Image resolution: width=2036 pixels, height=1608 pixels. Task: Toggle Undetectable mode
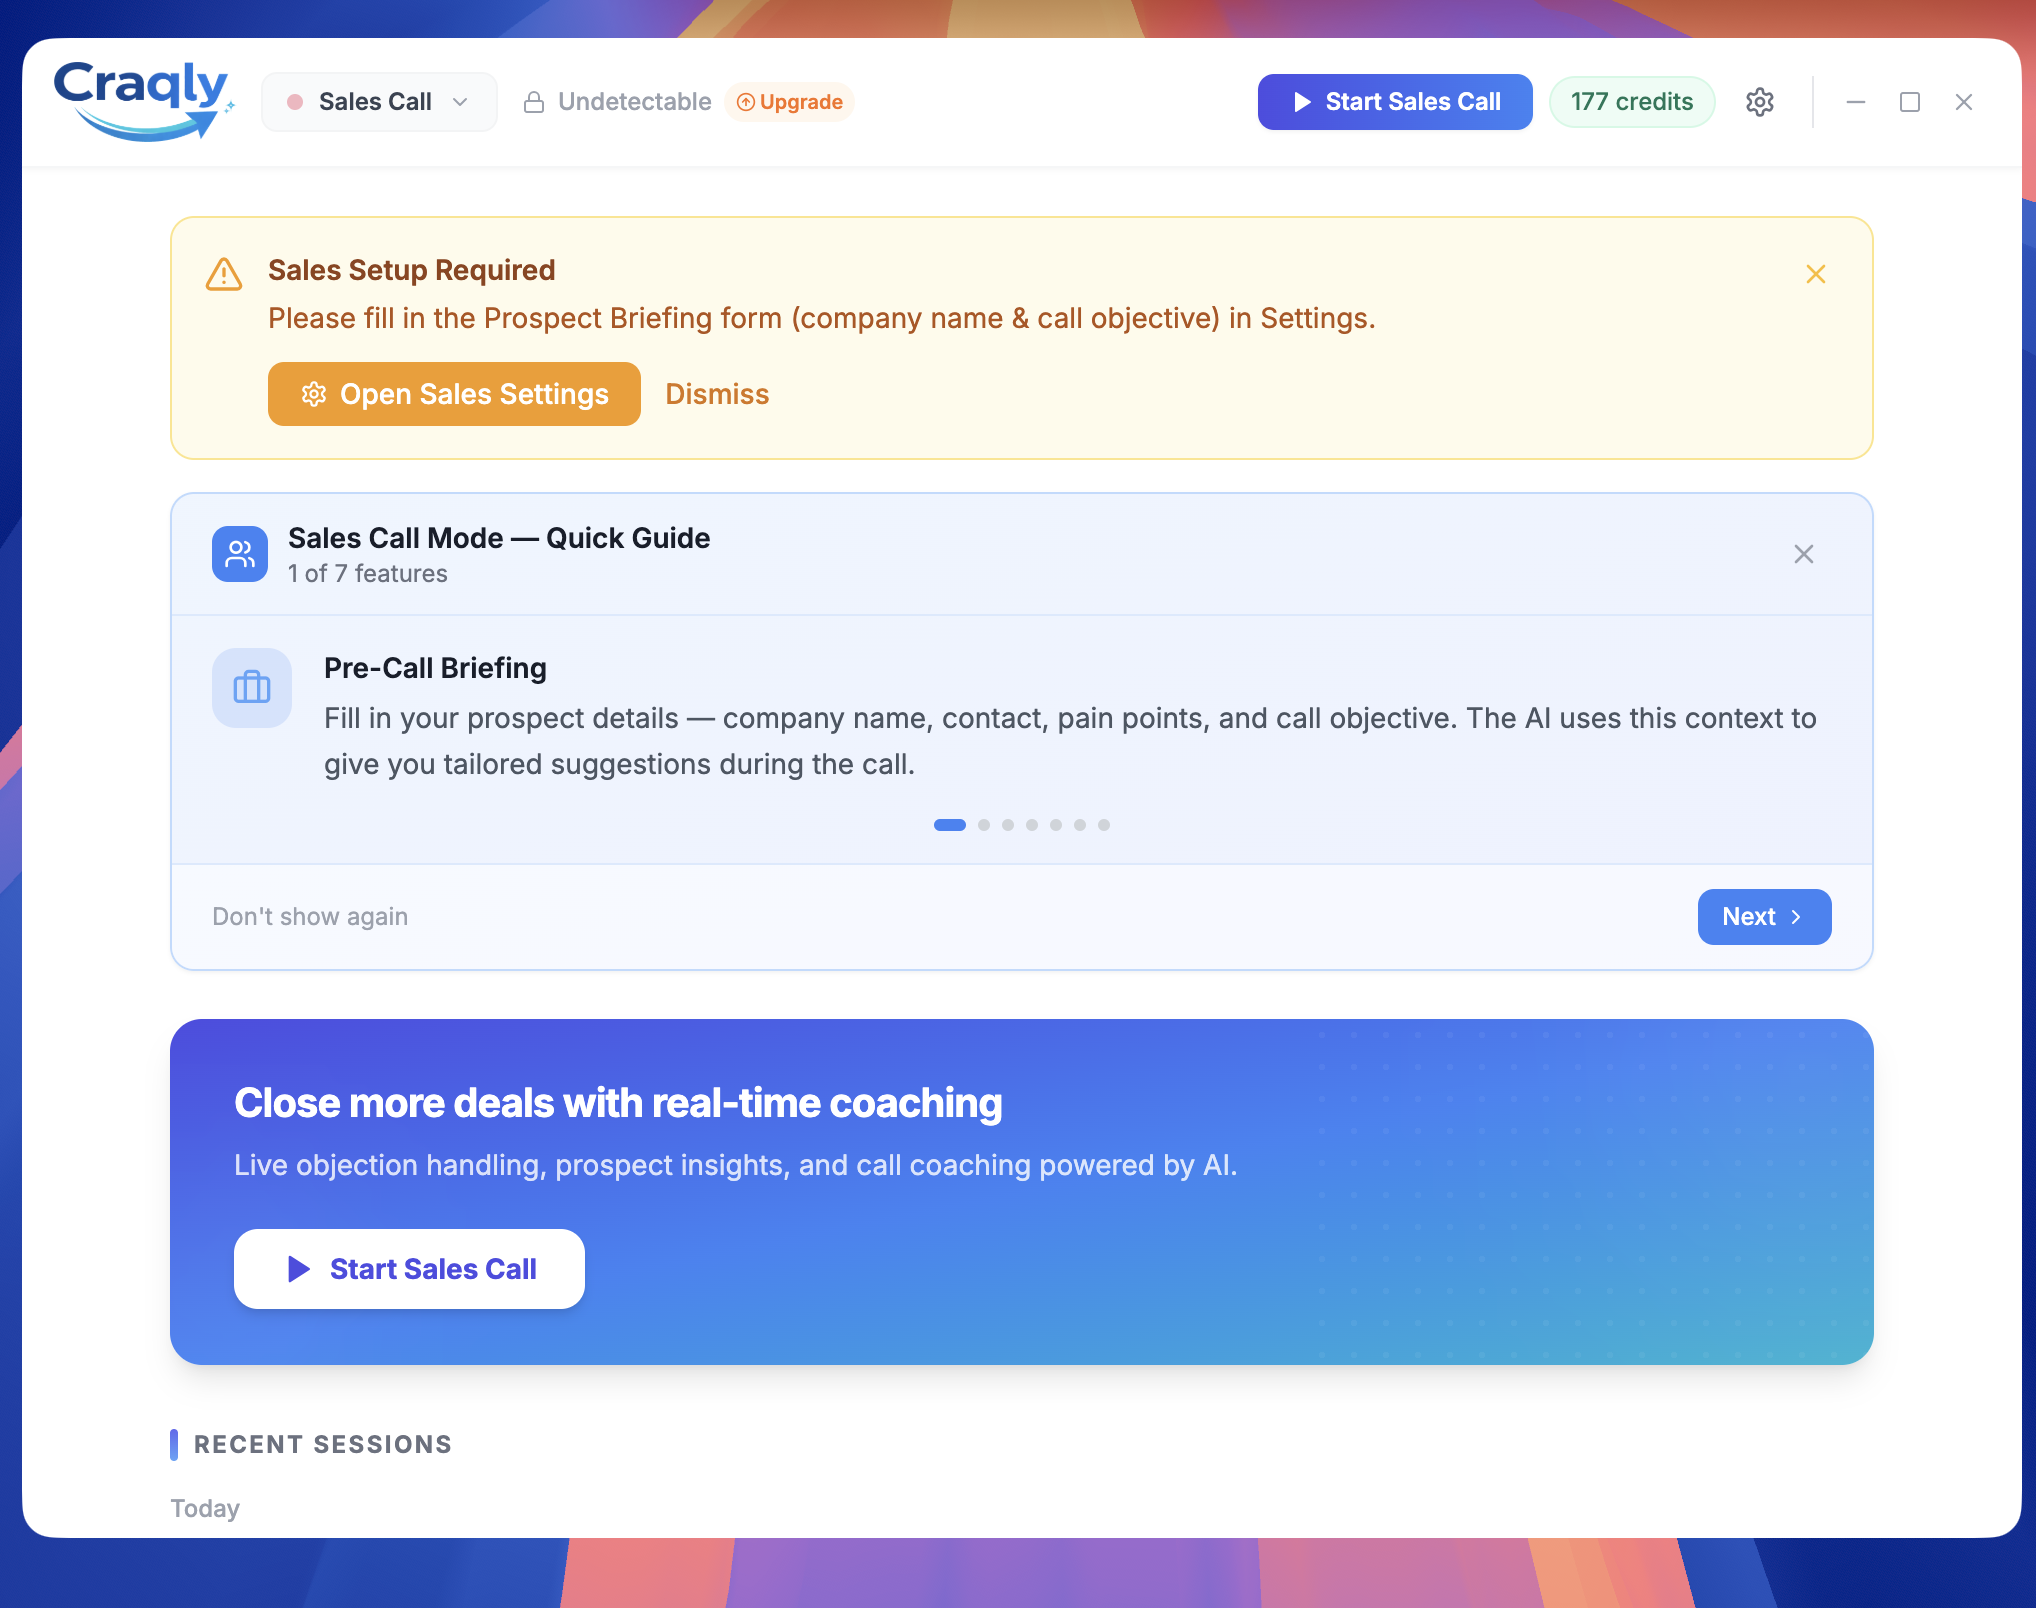tap(634, 102)
